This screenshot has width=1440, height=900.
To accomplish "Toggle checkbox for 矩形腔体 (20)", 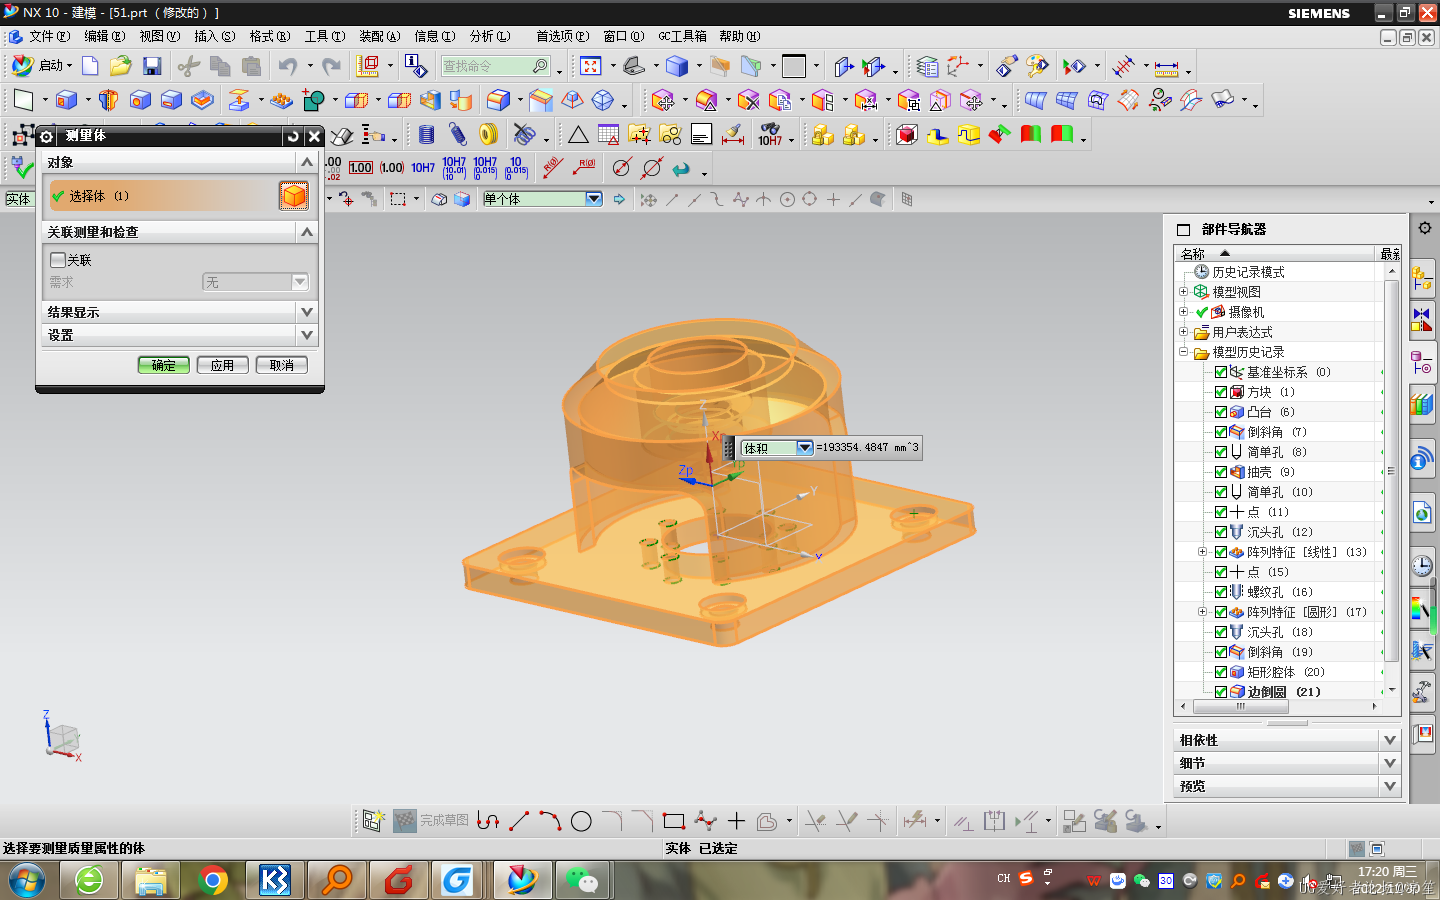I will 1221,672.
